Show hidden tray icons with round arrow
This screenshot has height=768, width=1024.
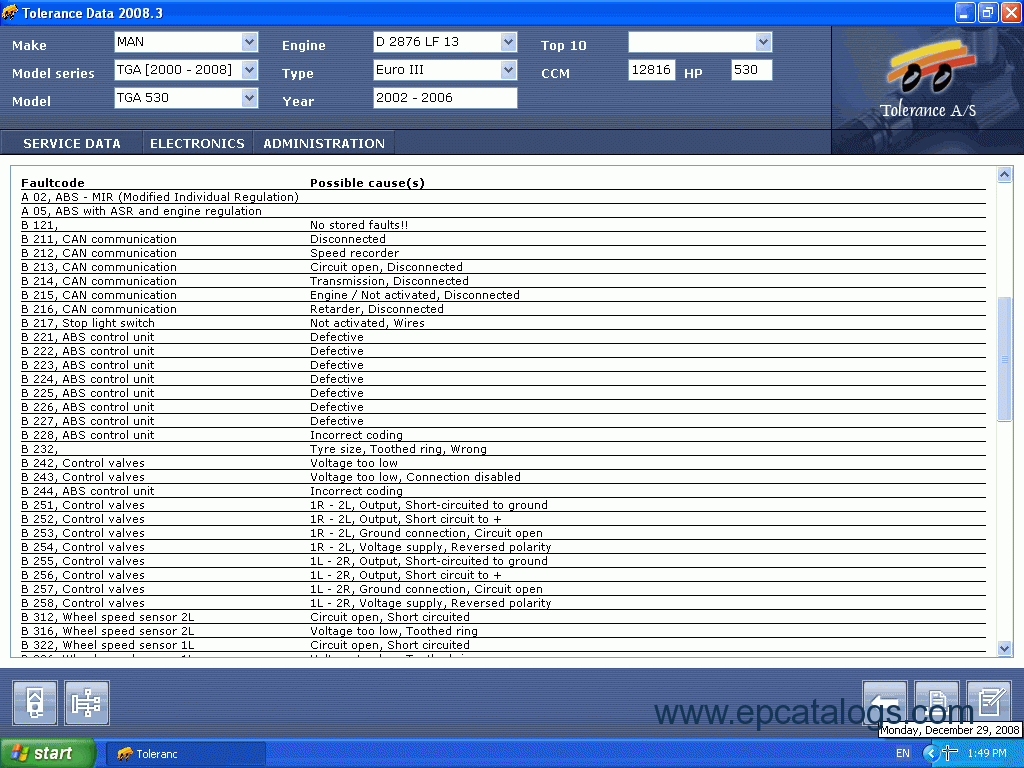coord(931,754)
